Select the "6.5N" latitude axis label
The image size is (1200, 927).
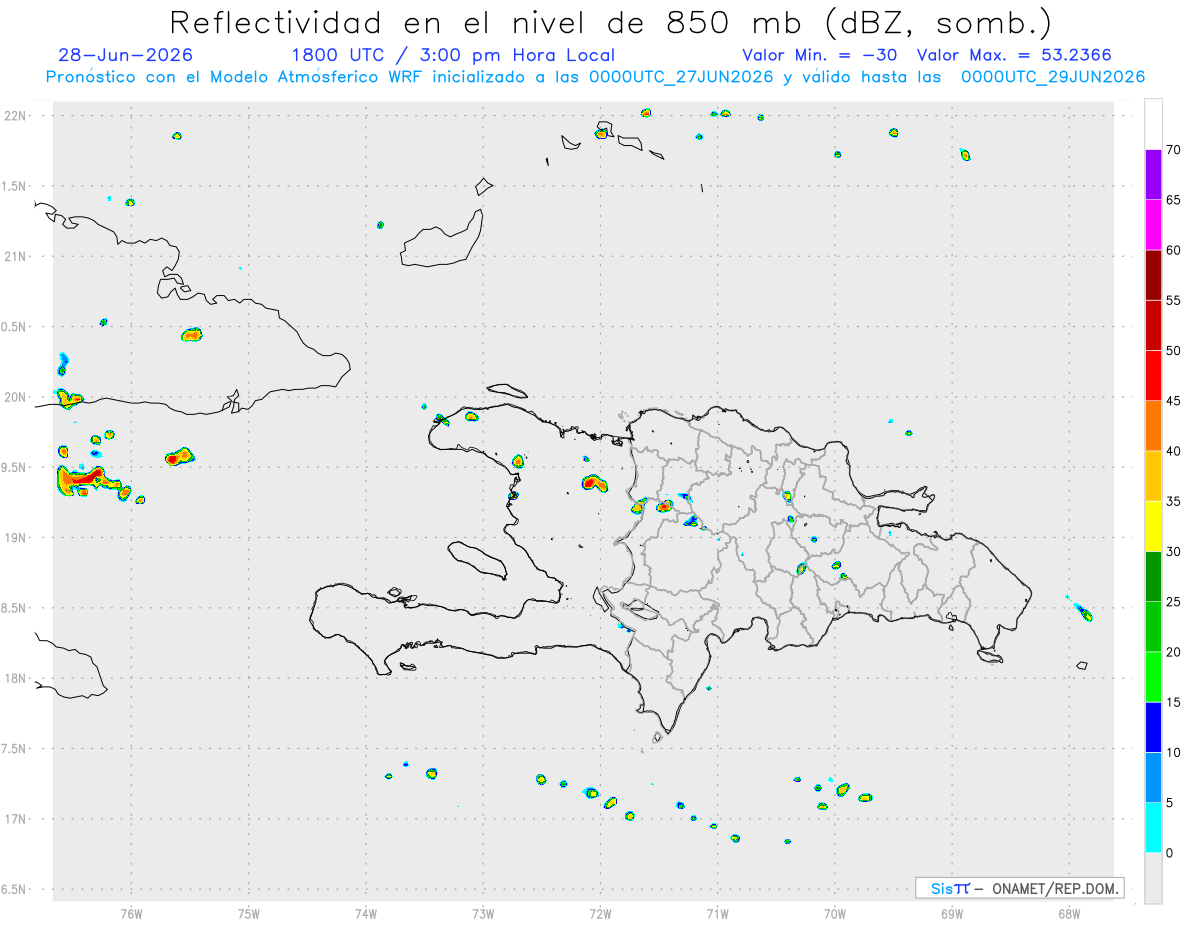(x=15, y=890)
